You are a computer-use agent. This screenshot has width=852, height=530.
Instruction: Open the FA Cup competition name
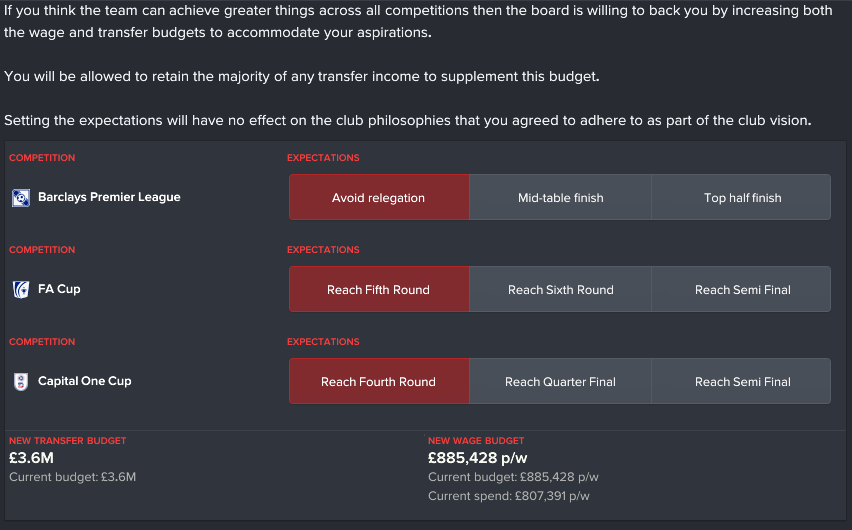tap(59, 290)
